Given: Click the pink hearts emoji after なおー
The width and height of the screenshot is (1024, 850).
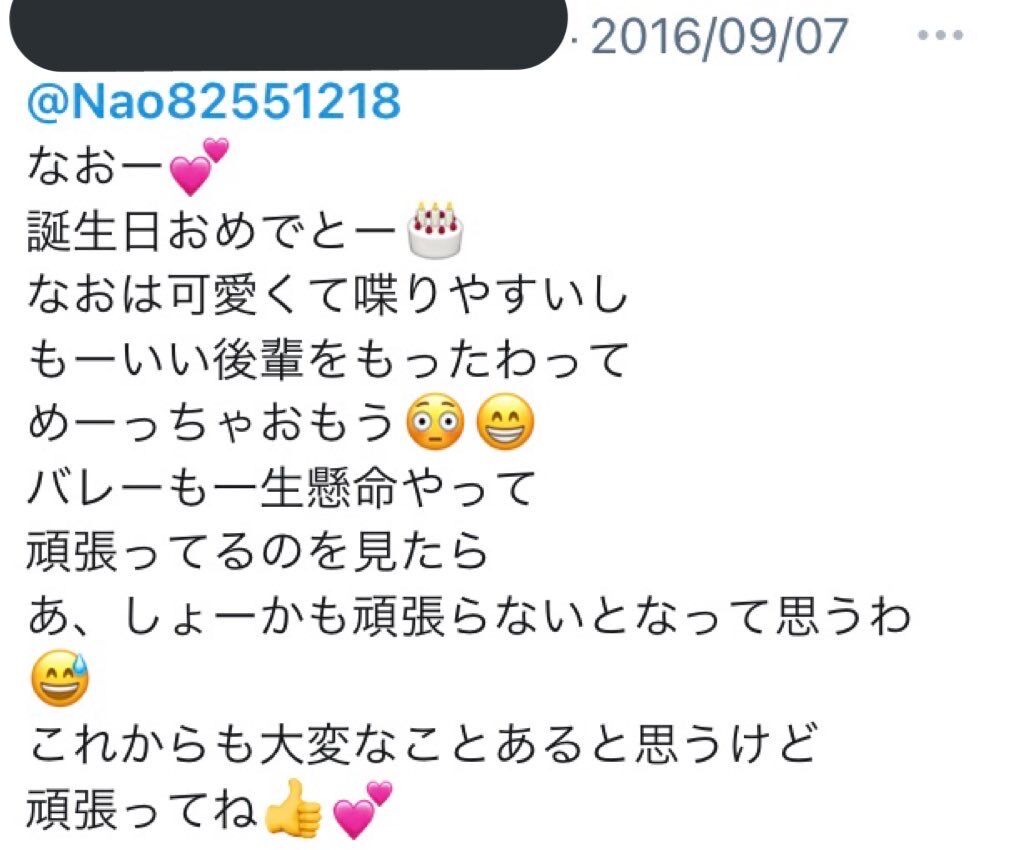Looking at the screenshot, I should coord(199,166).
